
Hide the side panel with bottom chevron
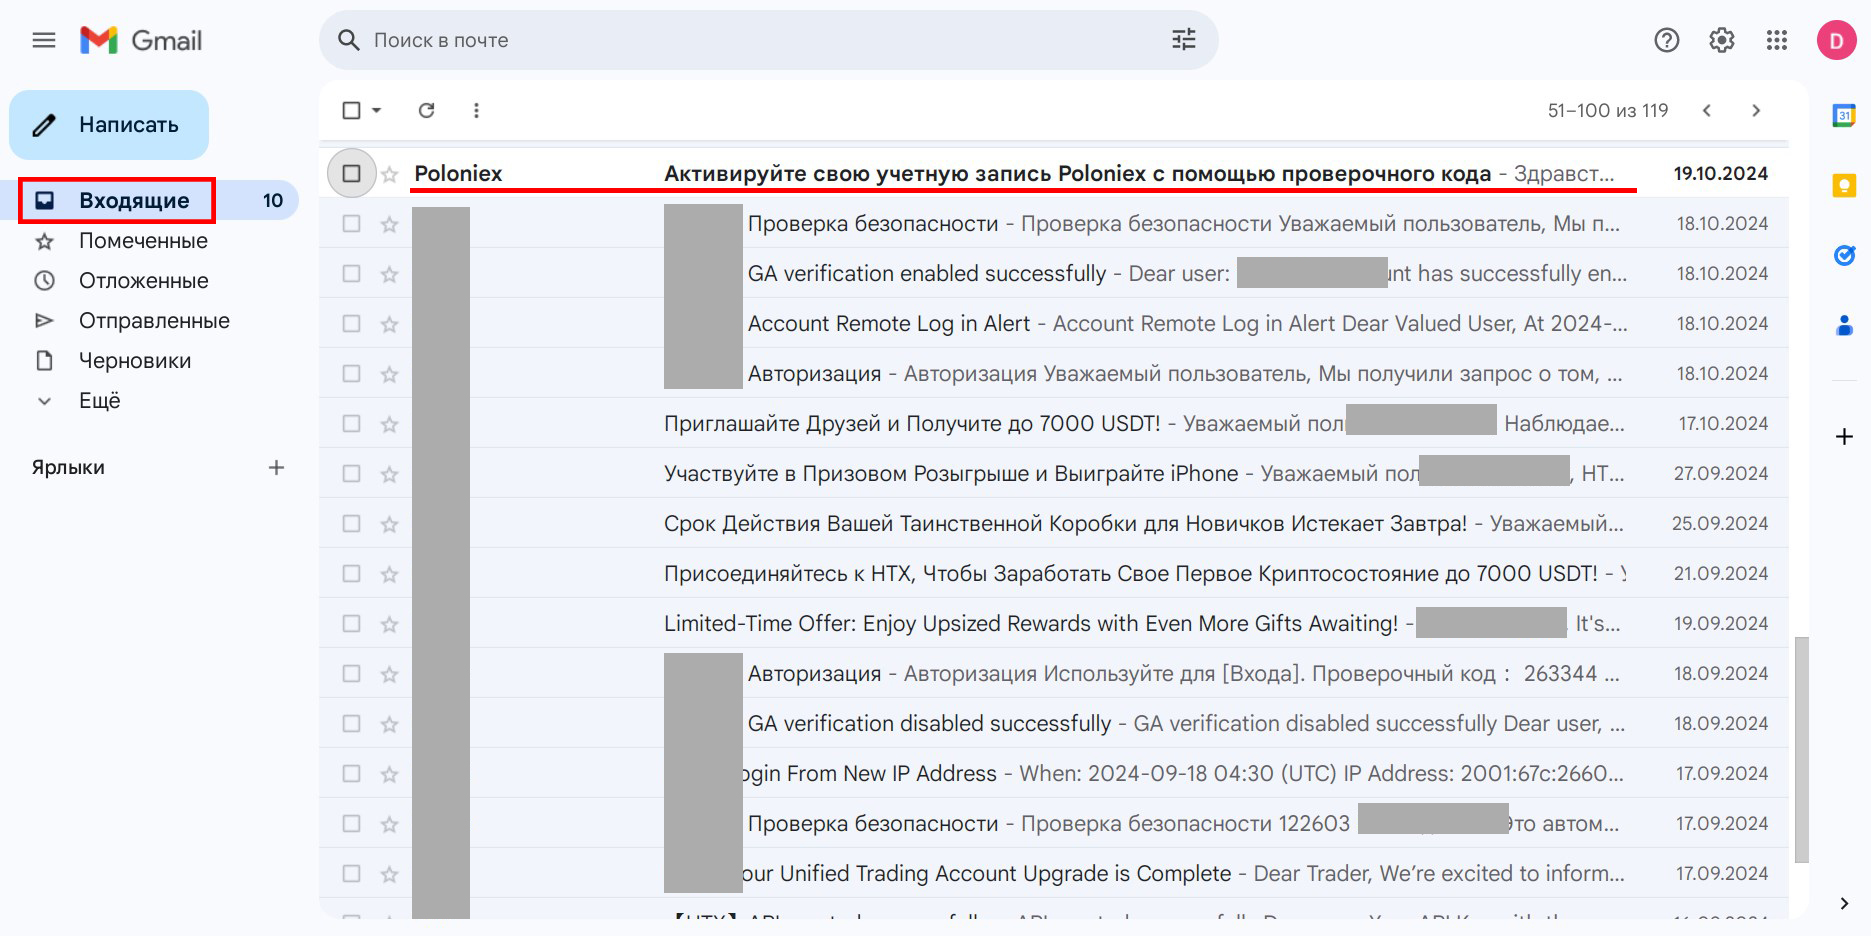(1844, 903)
